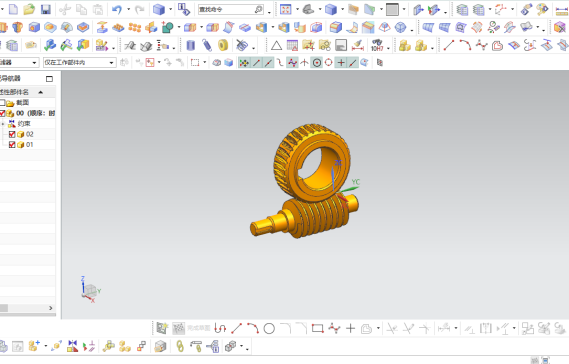
Task: Select the section folder tree item
Action: 22,103
